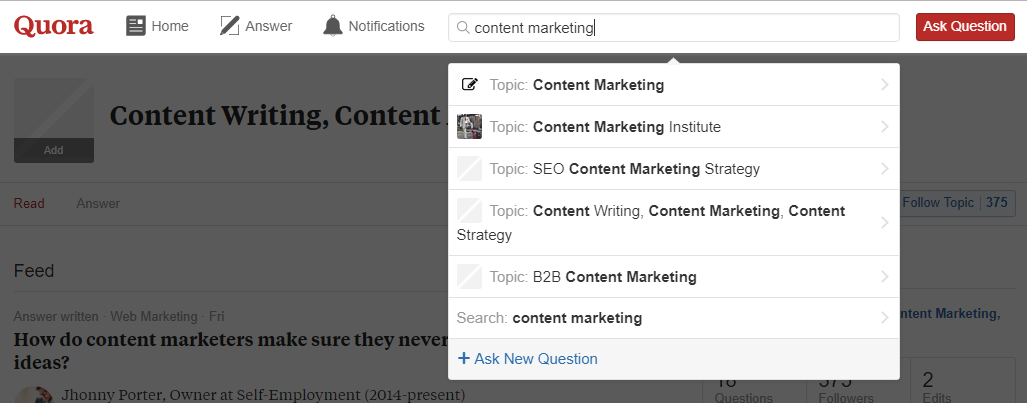Click the Ask New Question link
Viewport: 1027px width, 403px height.
pyautogui.click(x=535, y=359)
